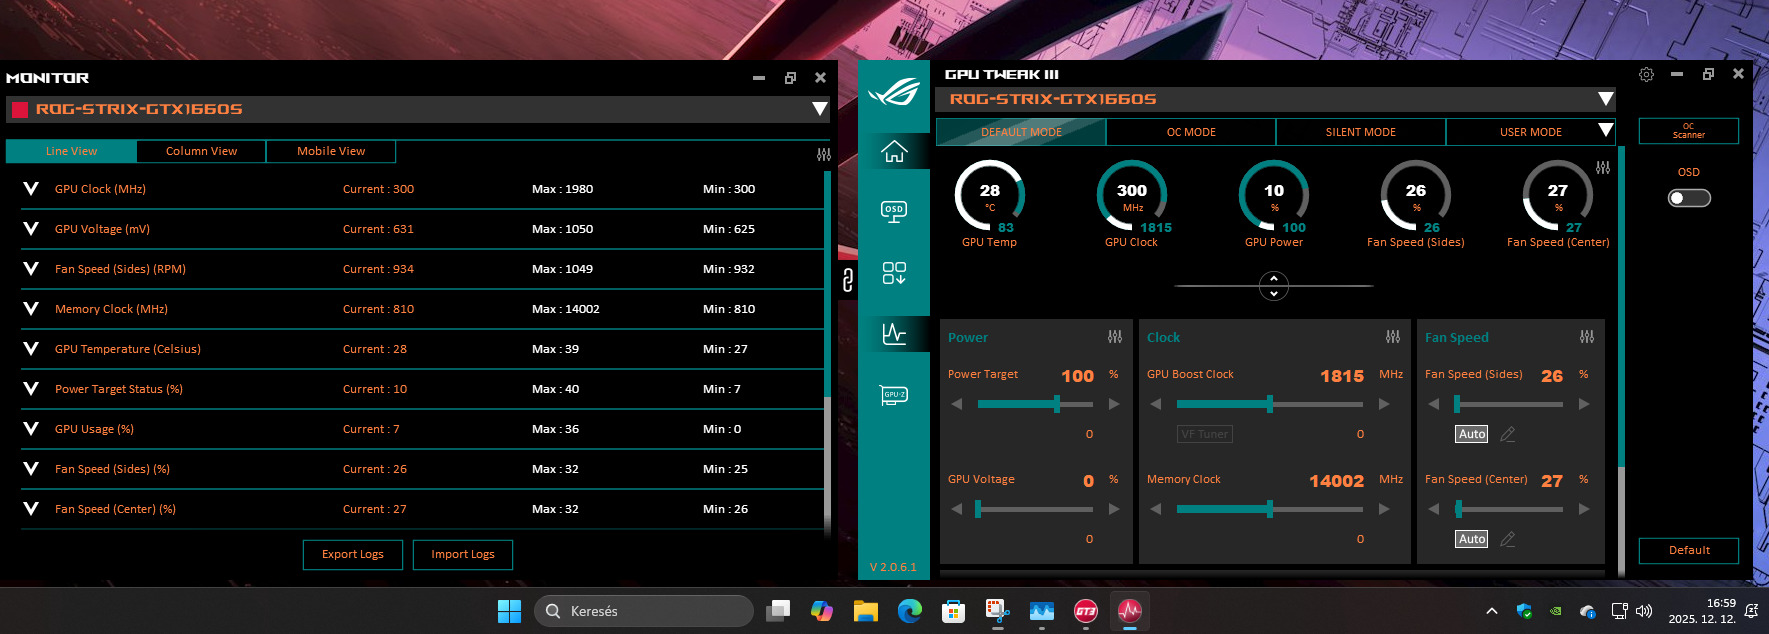Click the Default reset button
This screenshot has width=1769, height=634.
coord(1689,550)
